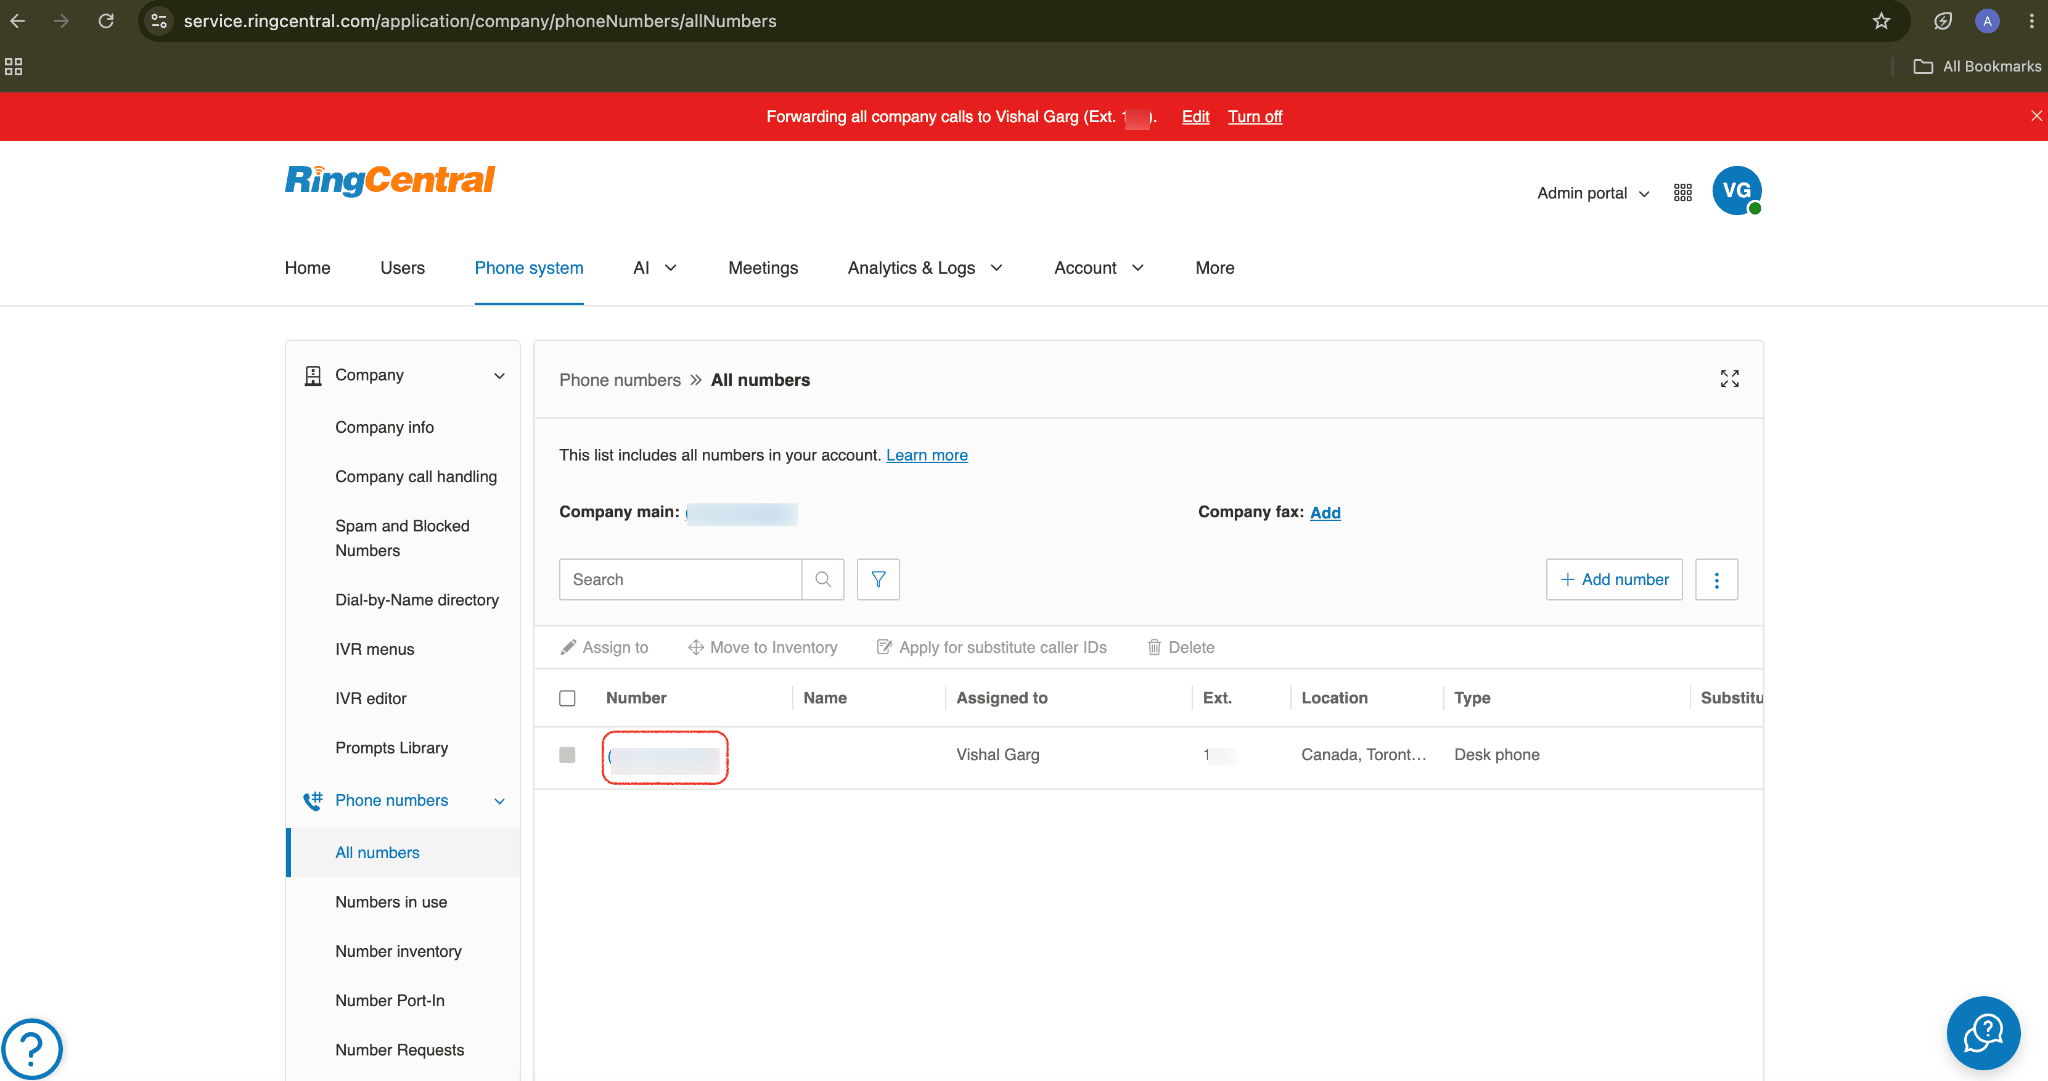2048x1081 pixels.
Task: Open Prompts Library
Action: pyautogui.click(x=391, y=748)
